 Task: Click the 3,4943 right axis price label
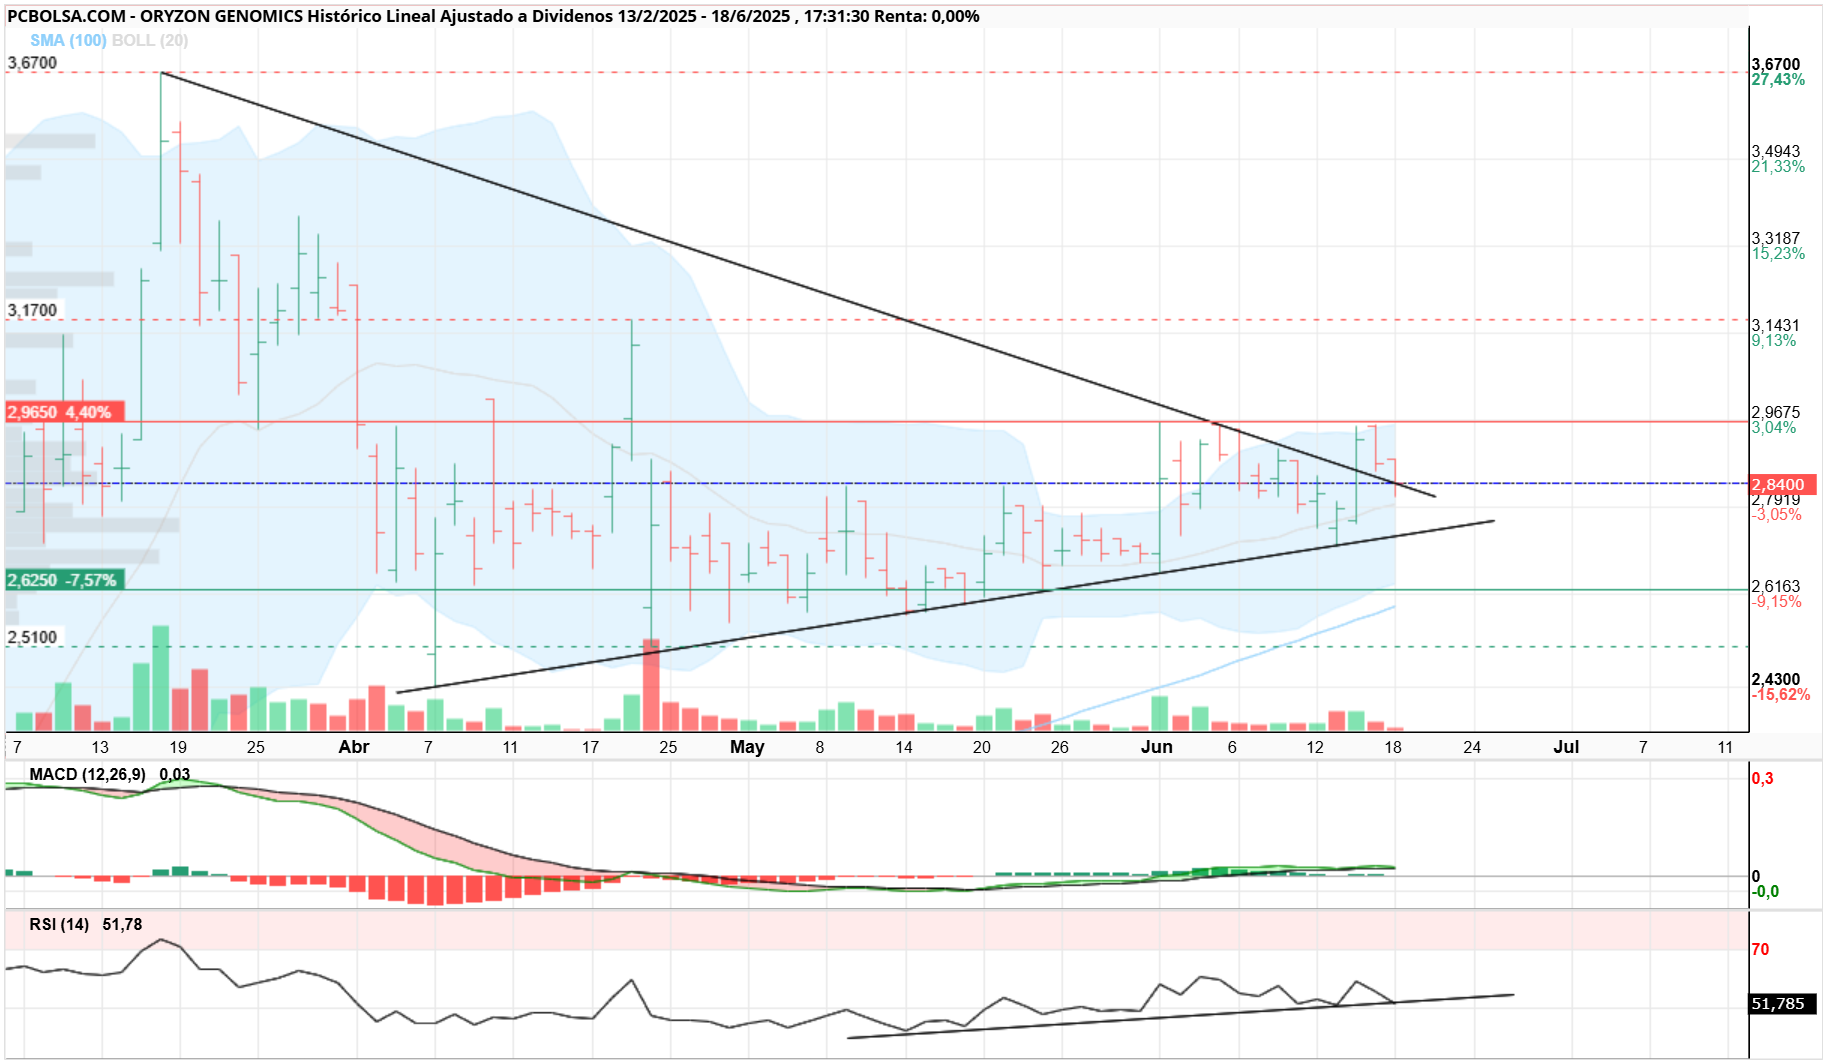1775,152
